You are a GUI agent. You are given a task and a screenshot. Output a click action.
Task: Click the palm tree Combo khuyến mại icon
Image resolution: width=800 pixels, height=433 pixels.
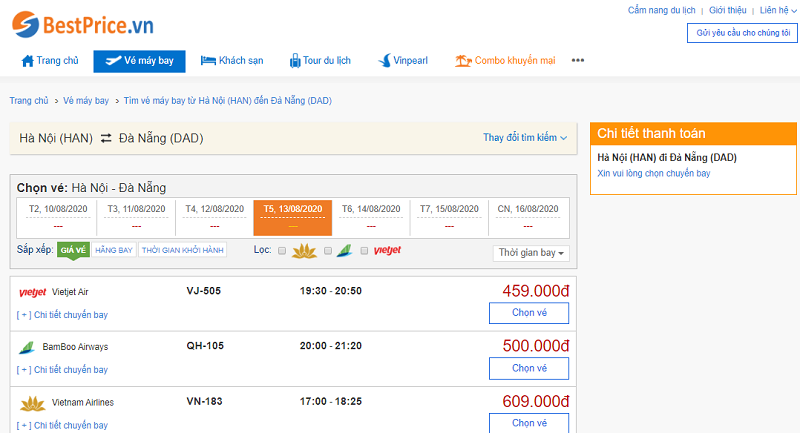pos(463,61)
